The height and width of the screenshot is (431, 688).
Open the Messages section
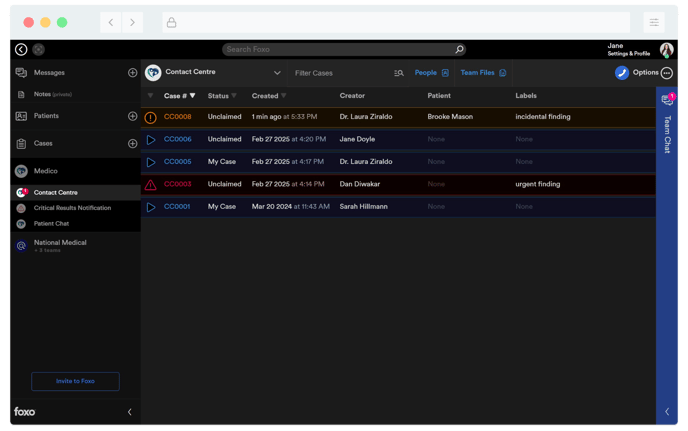49,72
